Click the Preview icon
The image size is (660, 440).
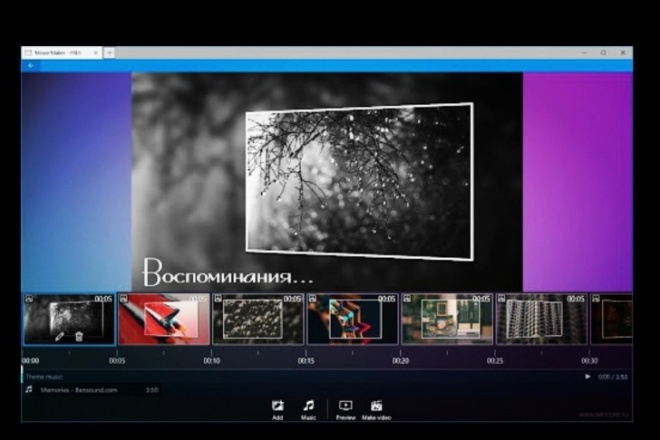pyautogui.click(x=346, y=405)
